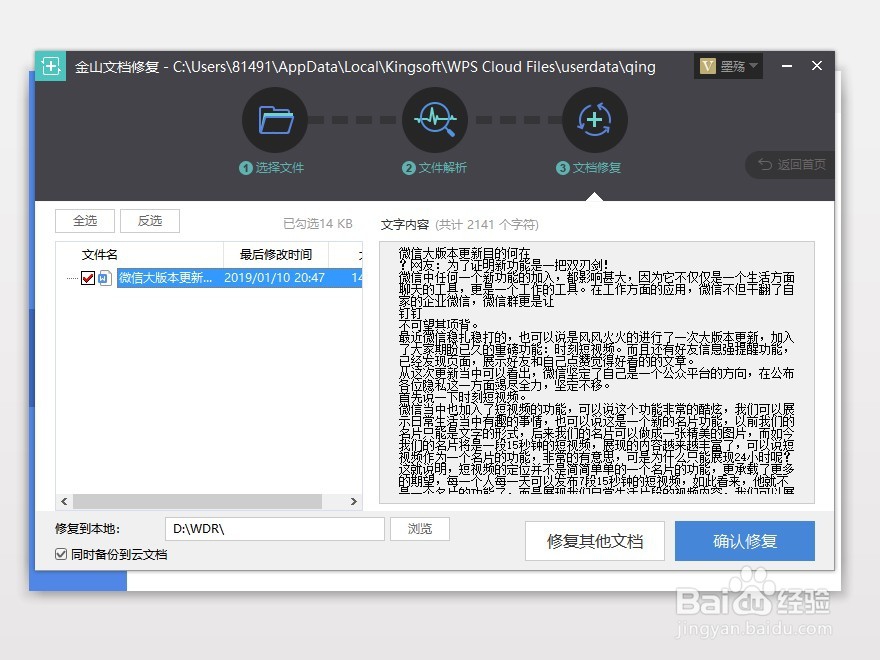
Task: Click the 最后修改时间 column header
Action: click(276, 255)
